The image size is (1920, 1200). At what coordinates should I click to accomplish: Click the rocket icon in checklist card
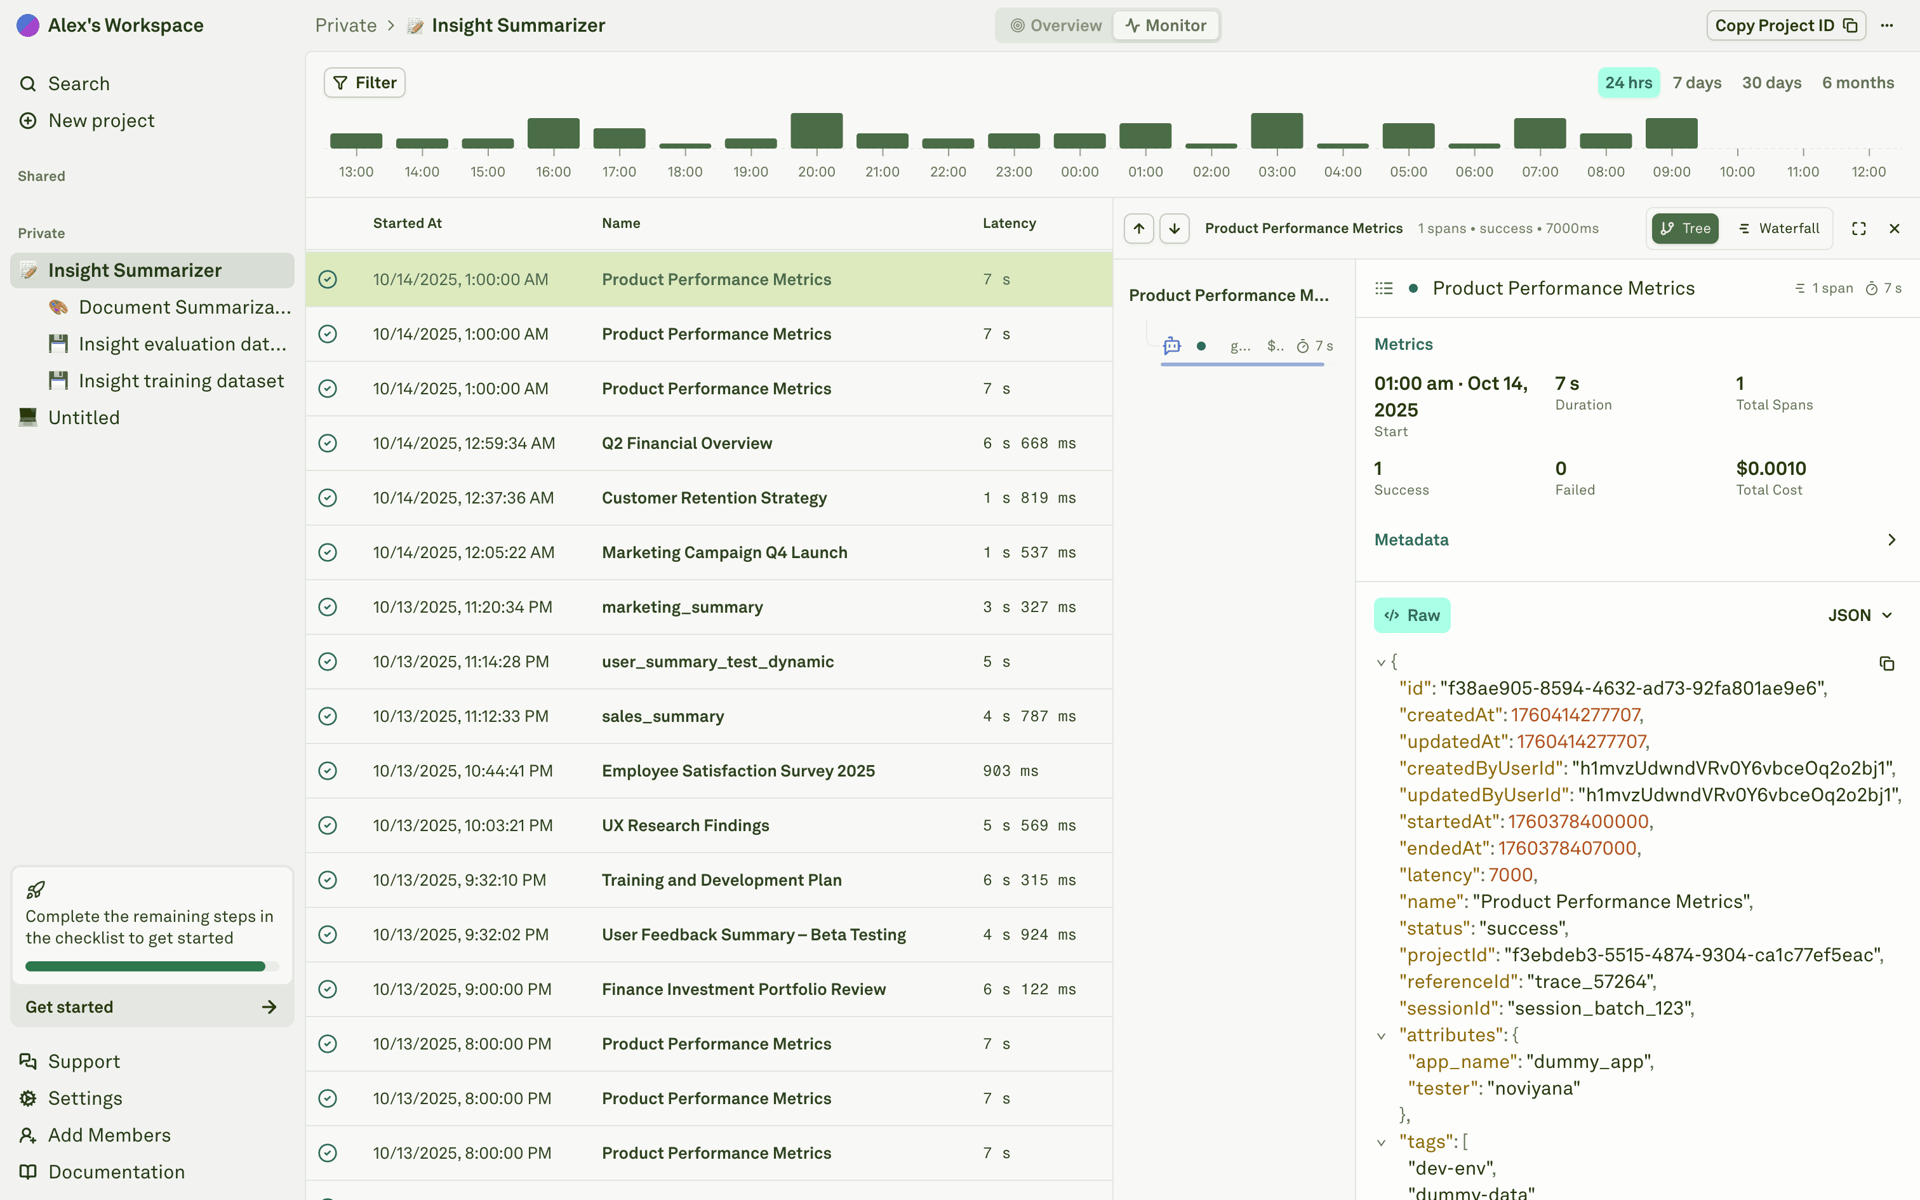(x=36, y=889)
